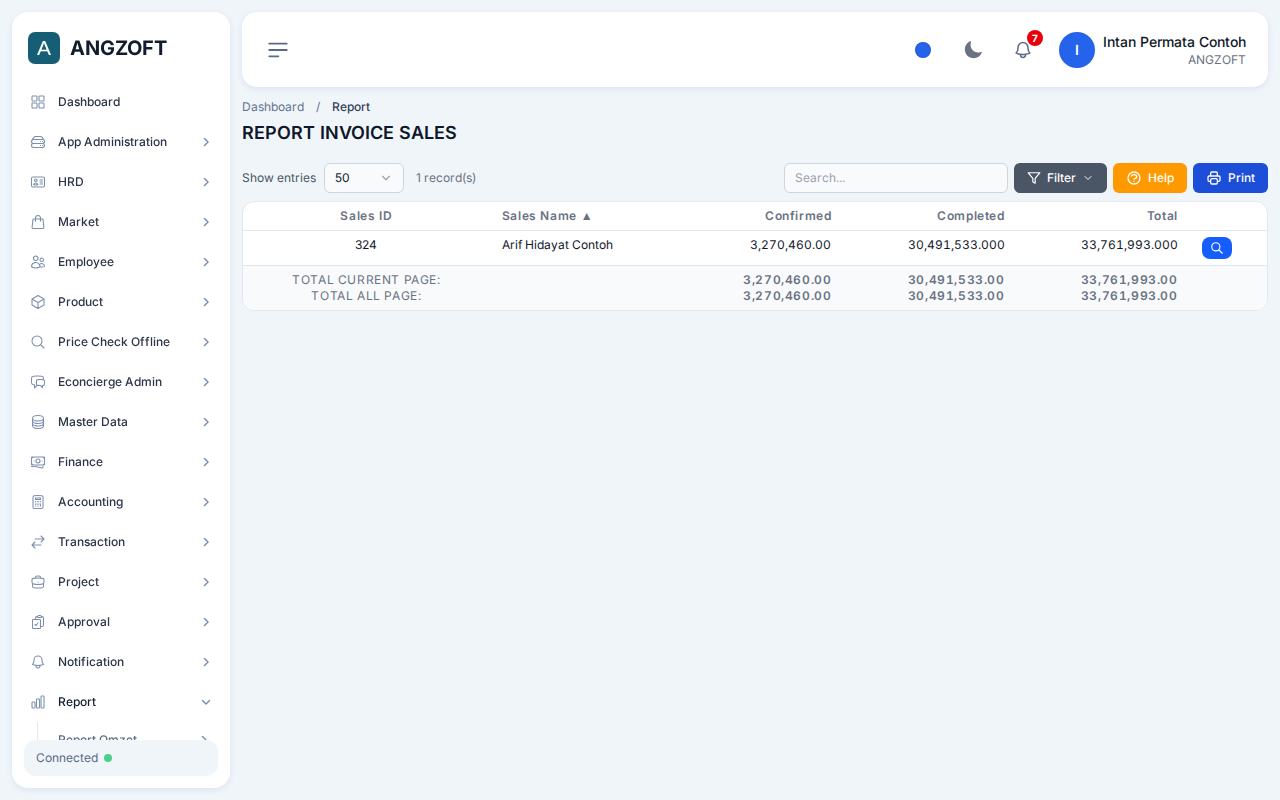Click the HRD sidebar icon
Image resolution: width=1280 pixels, height=800 pixels.
38,182
